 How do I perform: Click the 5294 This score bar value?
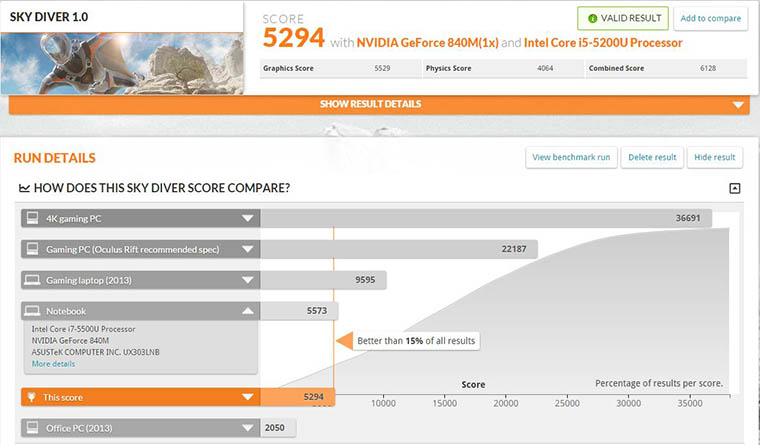tap(314, 397)
